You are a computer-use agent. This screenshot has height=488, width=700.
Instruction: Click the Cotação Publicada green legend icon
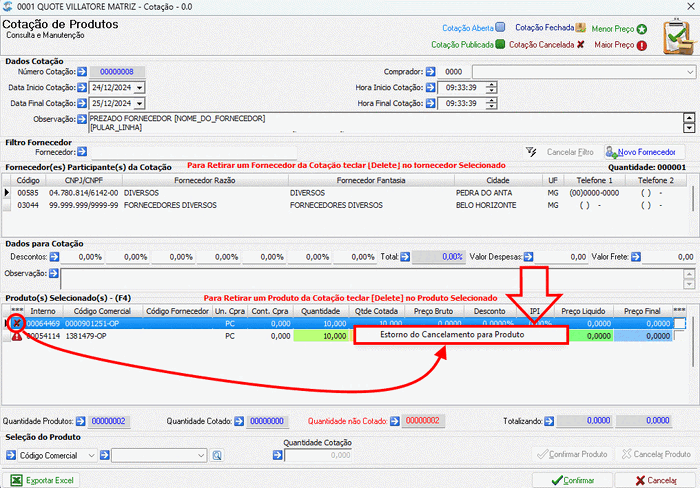click(x=500, y=44)
